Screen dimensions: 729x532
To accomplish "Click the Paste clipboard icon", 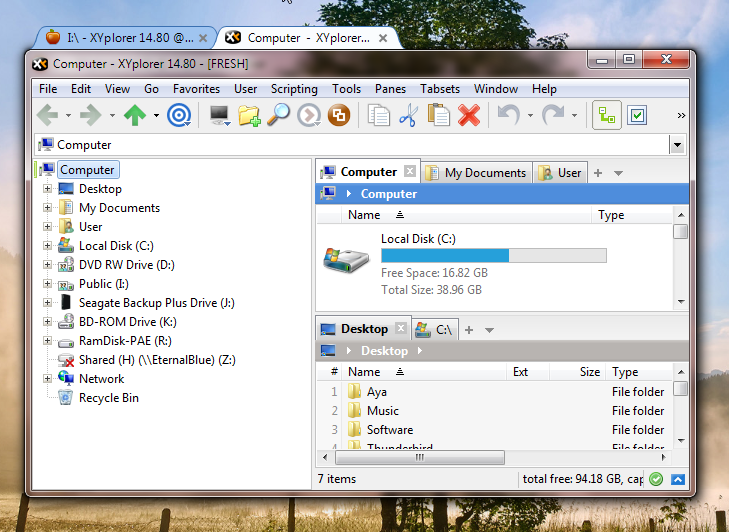I will pyautogui.click(x=438, y=116).
